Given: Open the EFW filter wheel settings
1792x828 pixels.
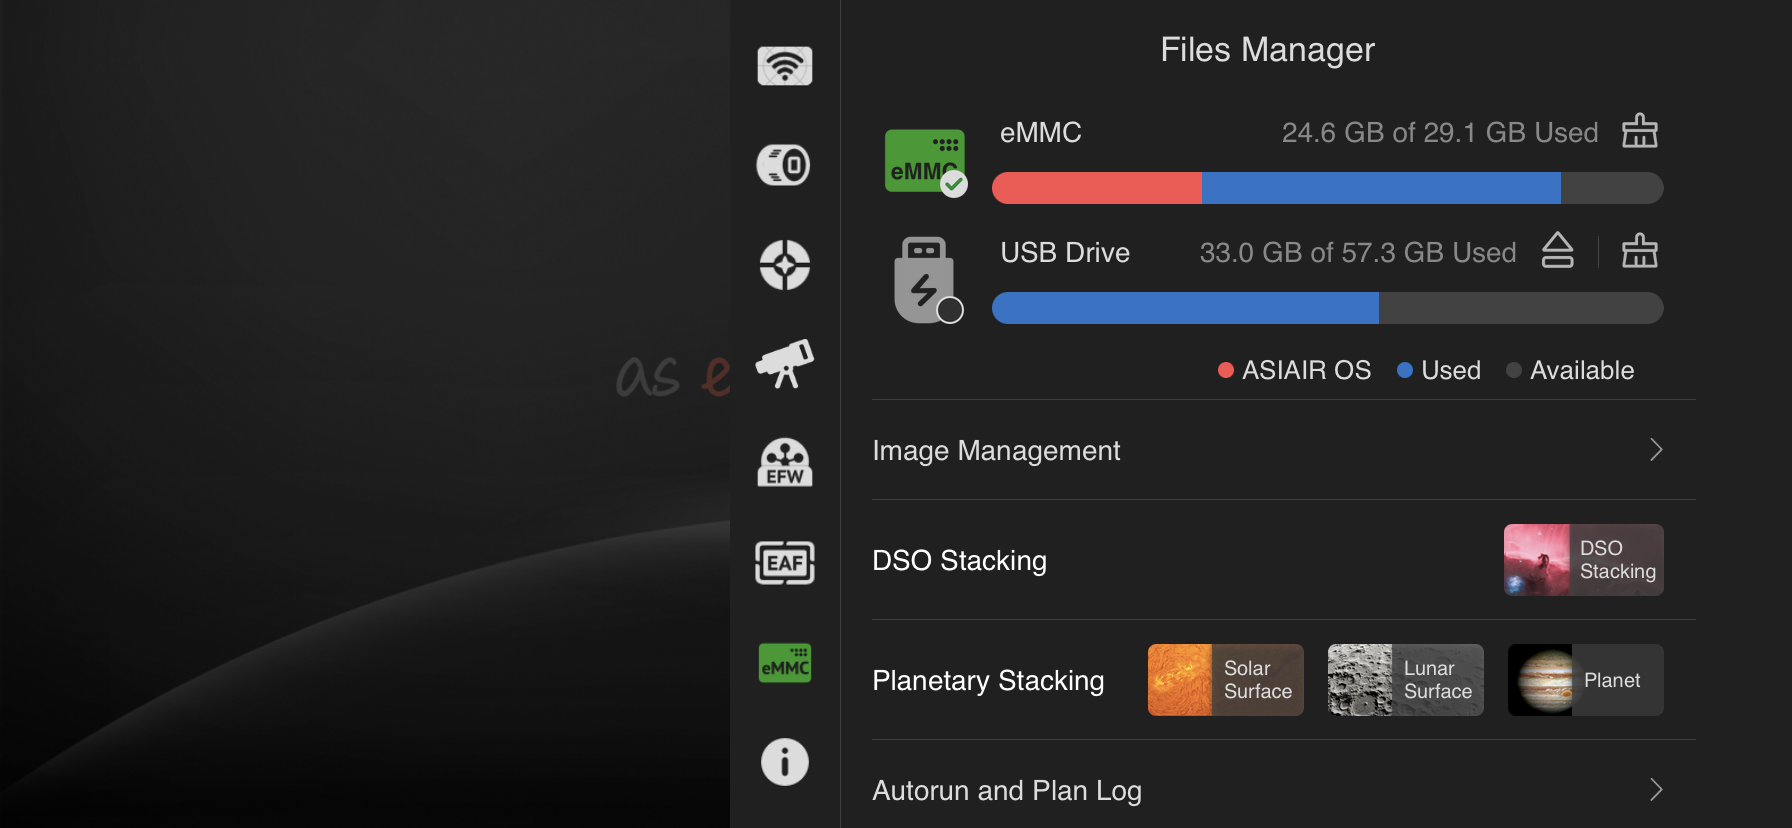Looking at the screenshot, I should [x=785, y=463].
